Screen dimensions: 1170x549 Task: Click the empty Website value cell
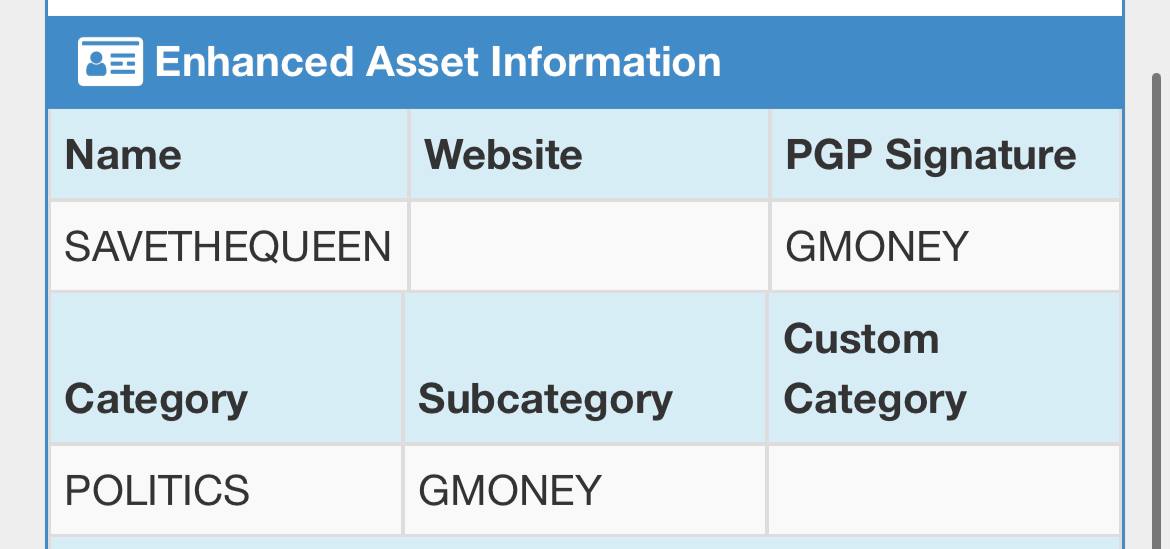(589, 246)
